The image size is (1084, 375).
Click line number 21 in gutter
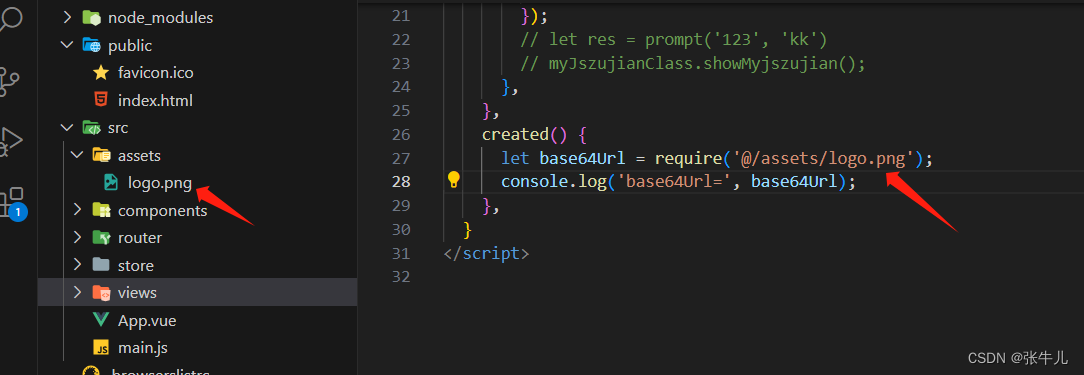pos(401,15)
